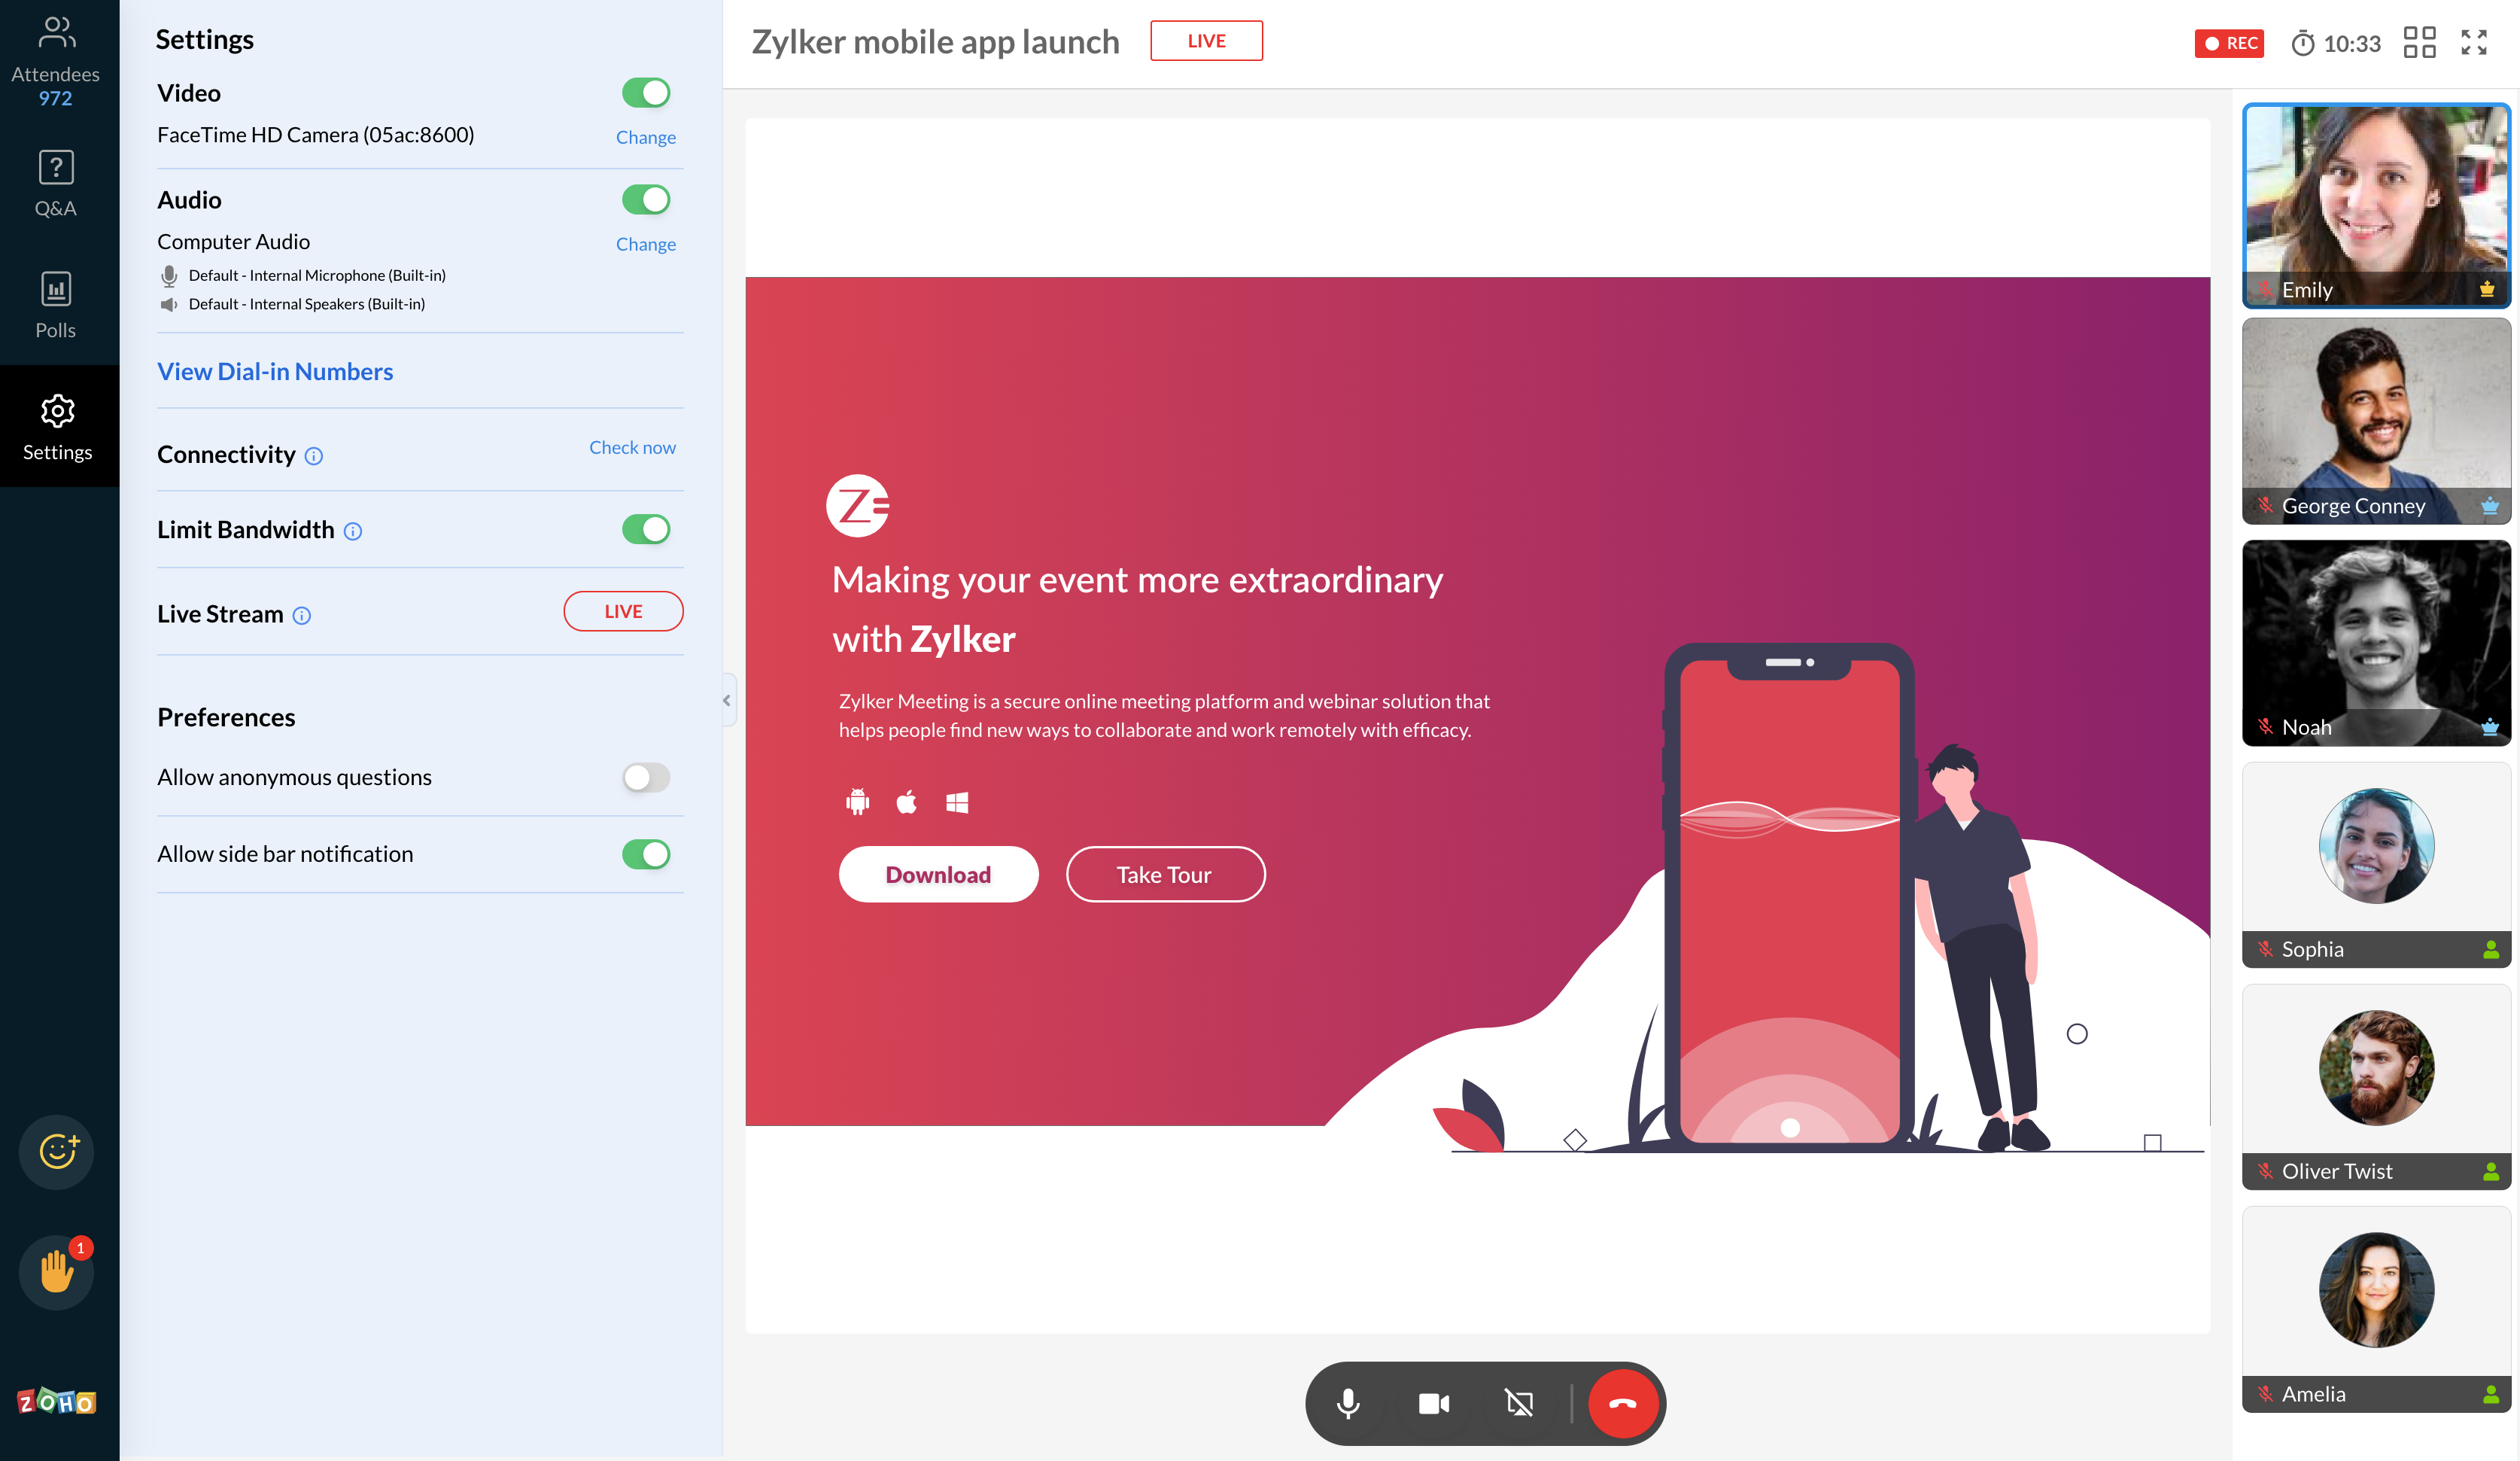
Task: Select Settings tab in left panel
Action: [x=57, y=430]
